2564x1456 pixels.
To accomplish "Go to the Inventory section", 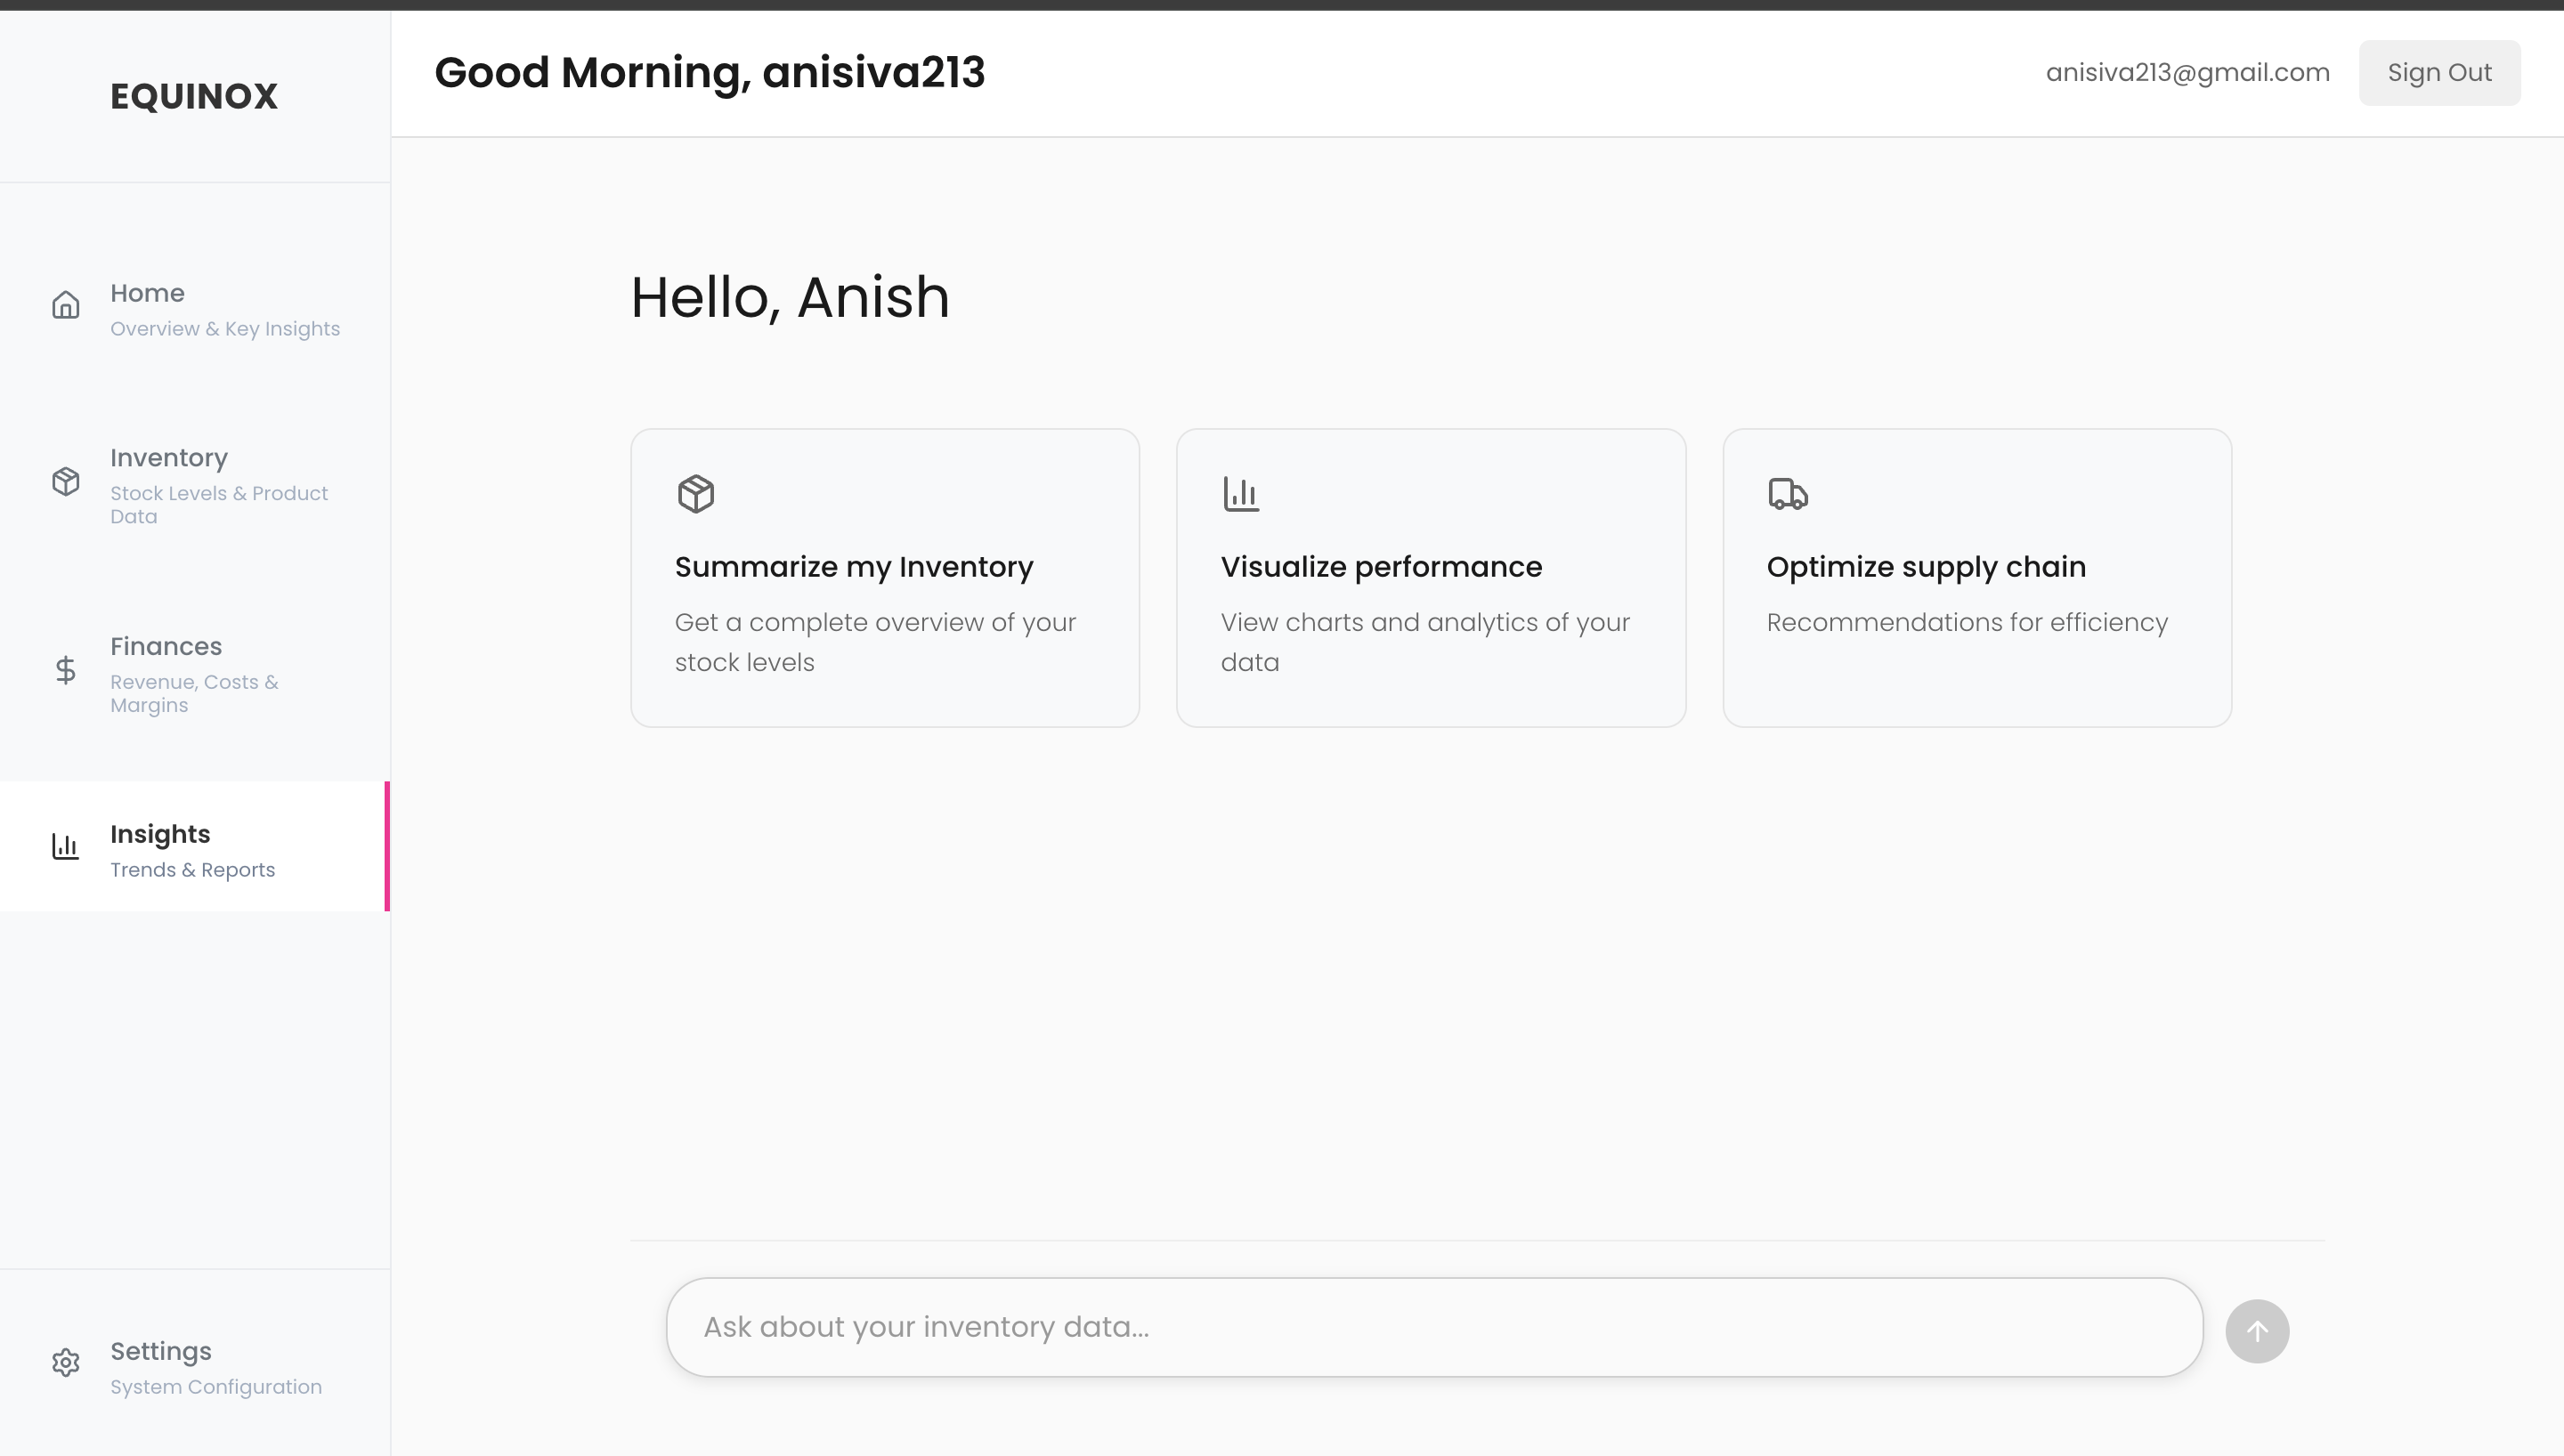I will click(195, 485).
